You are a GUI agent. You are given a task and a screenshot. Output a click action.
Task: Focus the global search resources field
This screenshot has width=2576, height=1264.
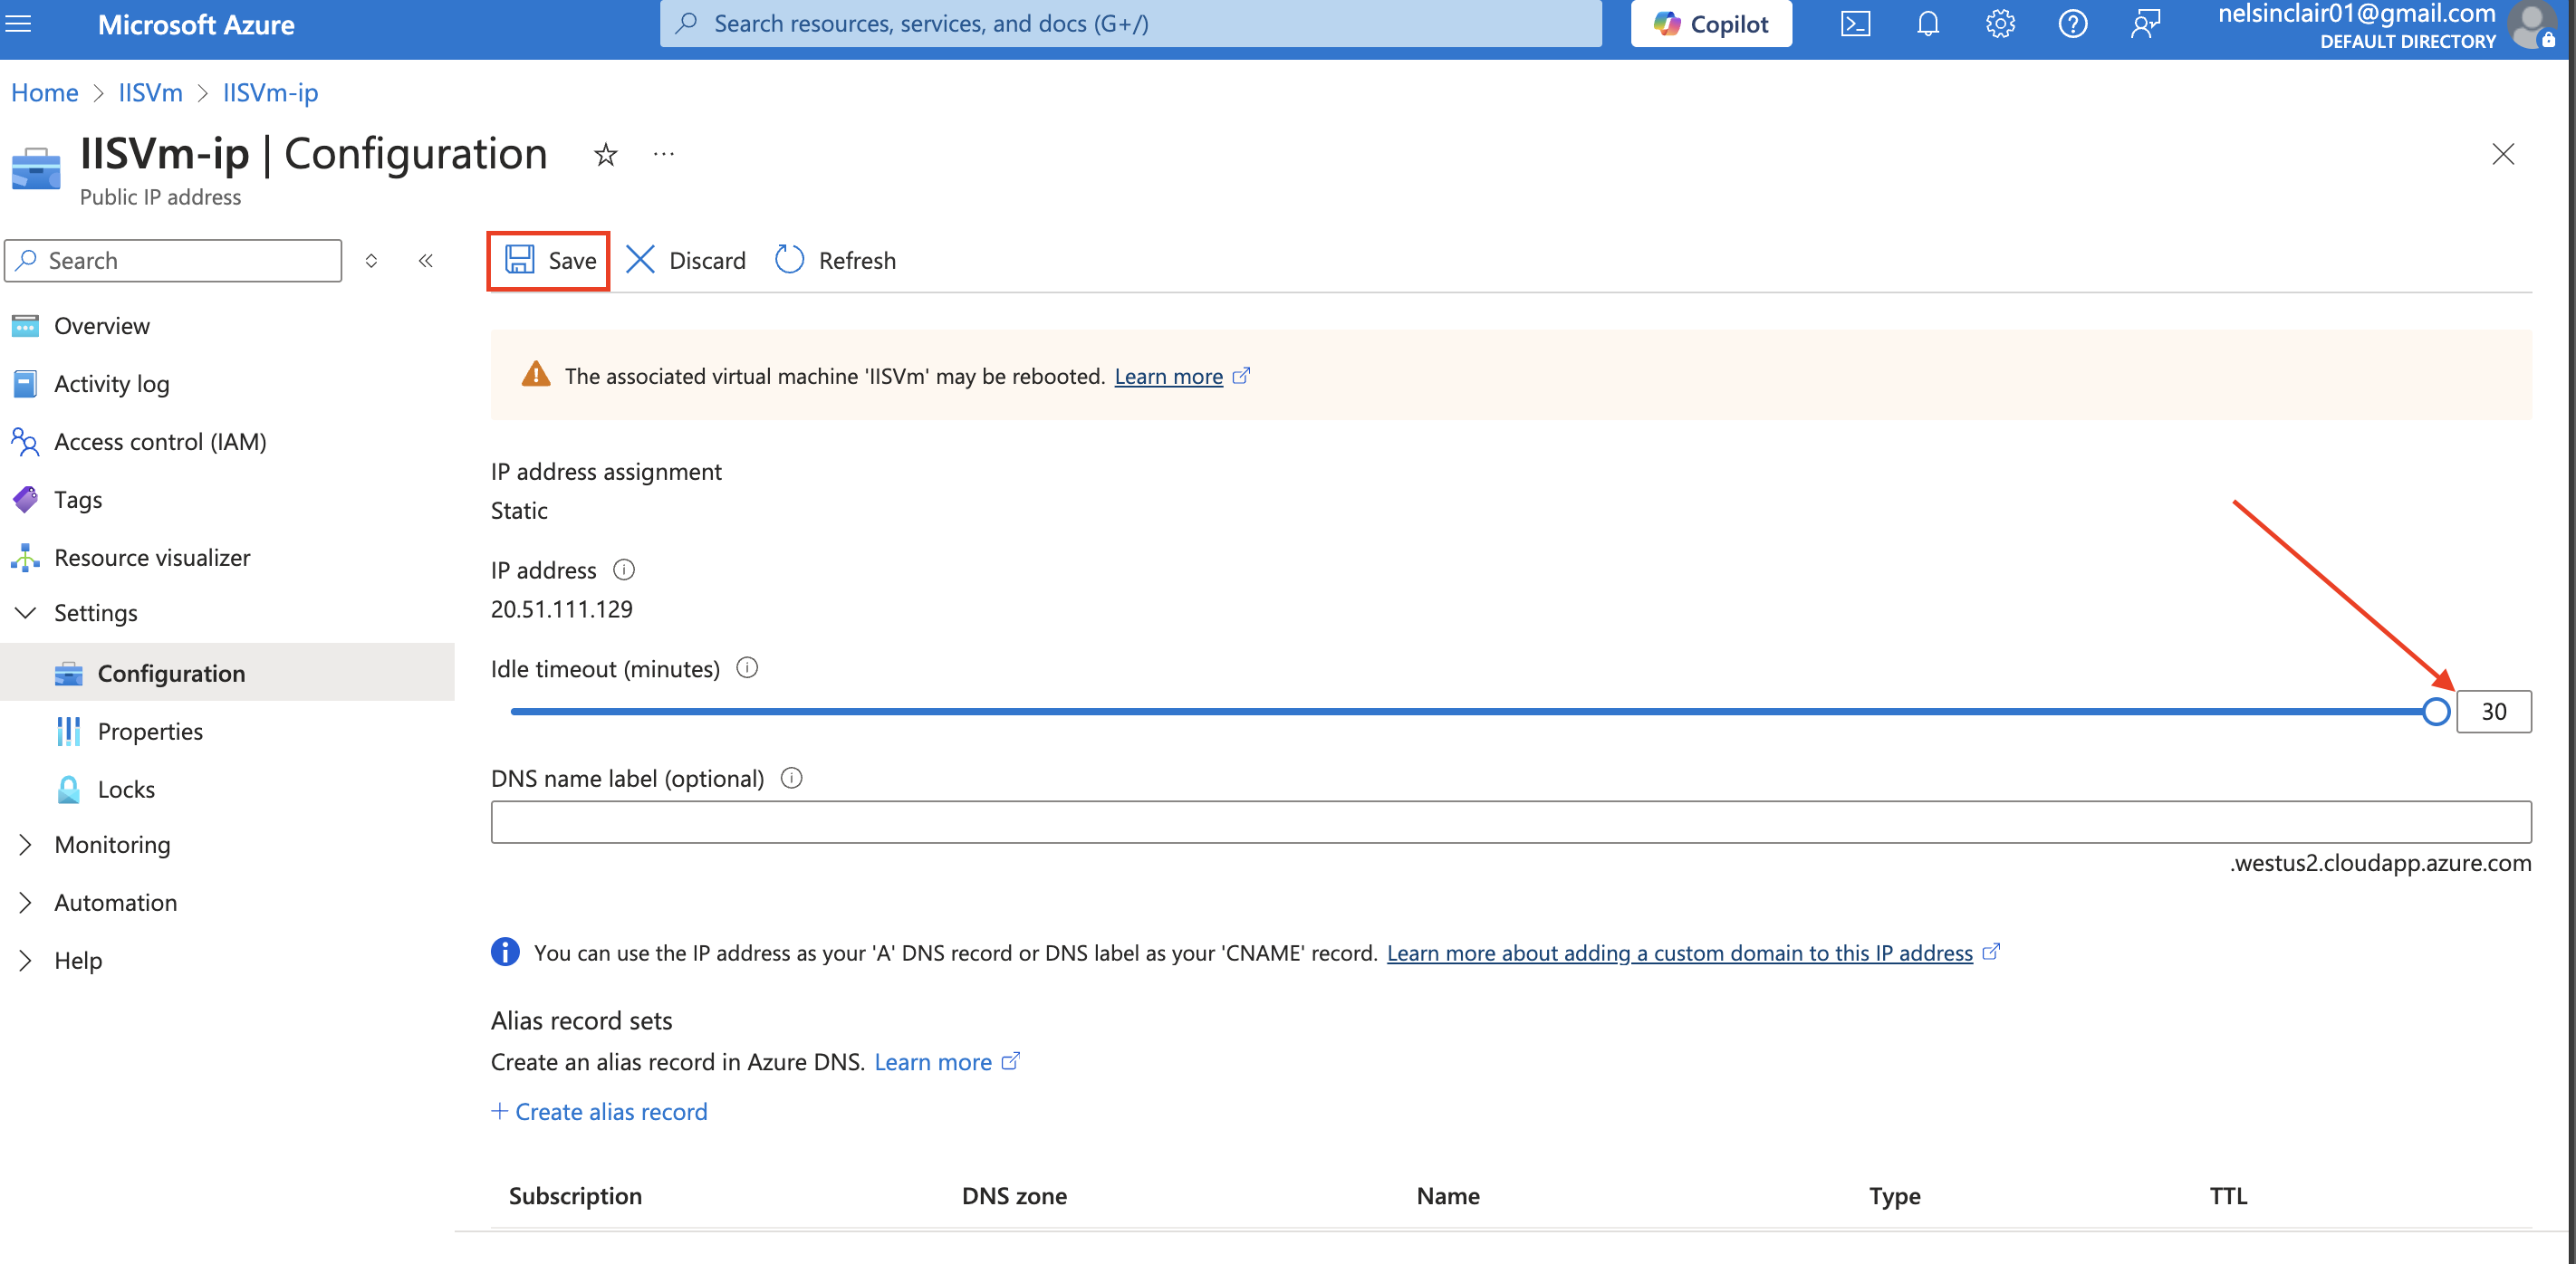tap(1130, 23)
